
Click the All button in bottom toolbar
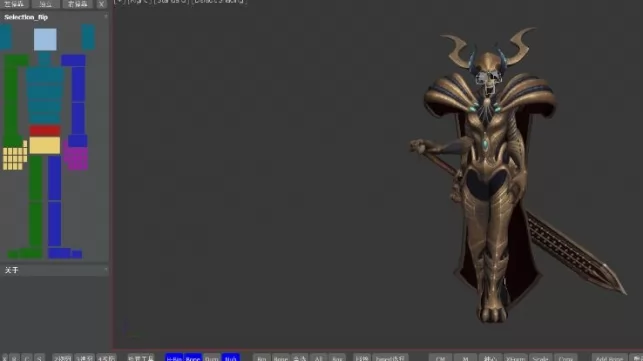coord(319,358)
